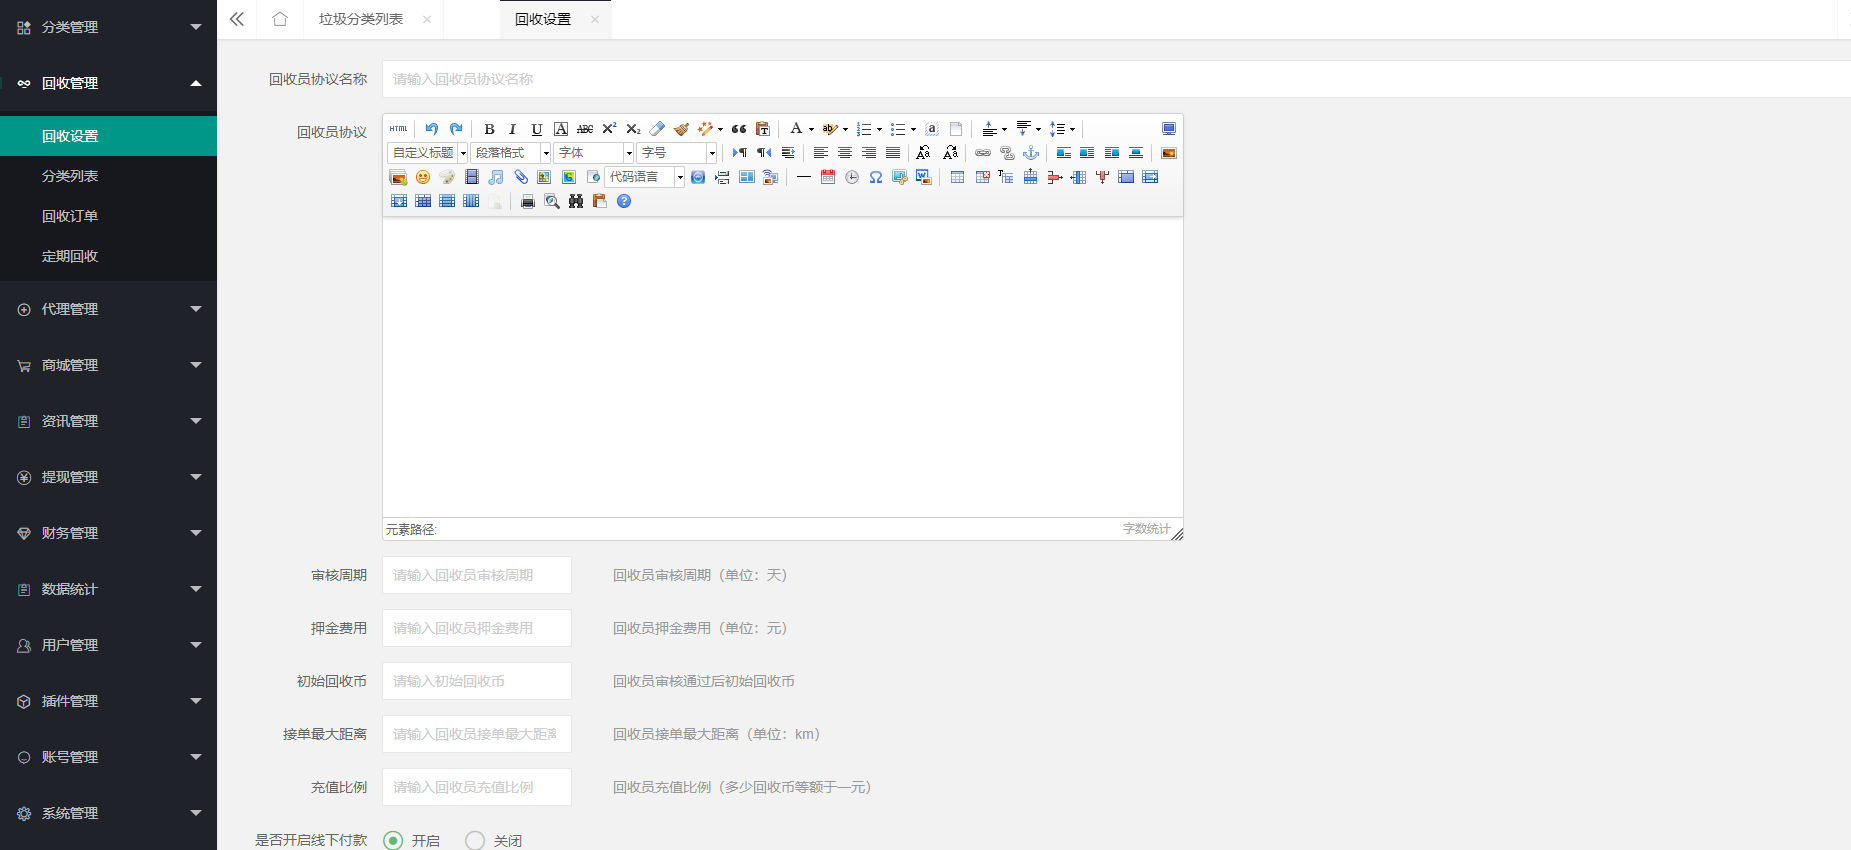This screenshot has height=850, width=1851.
Task: Apply bold formatting in the editor
Action: click(489, 129)
